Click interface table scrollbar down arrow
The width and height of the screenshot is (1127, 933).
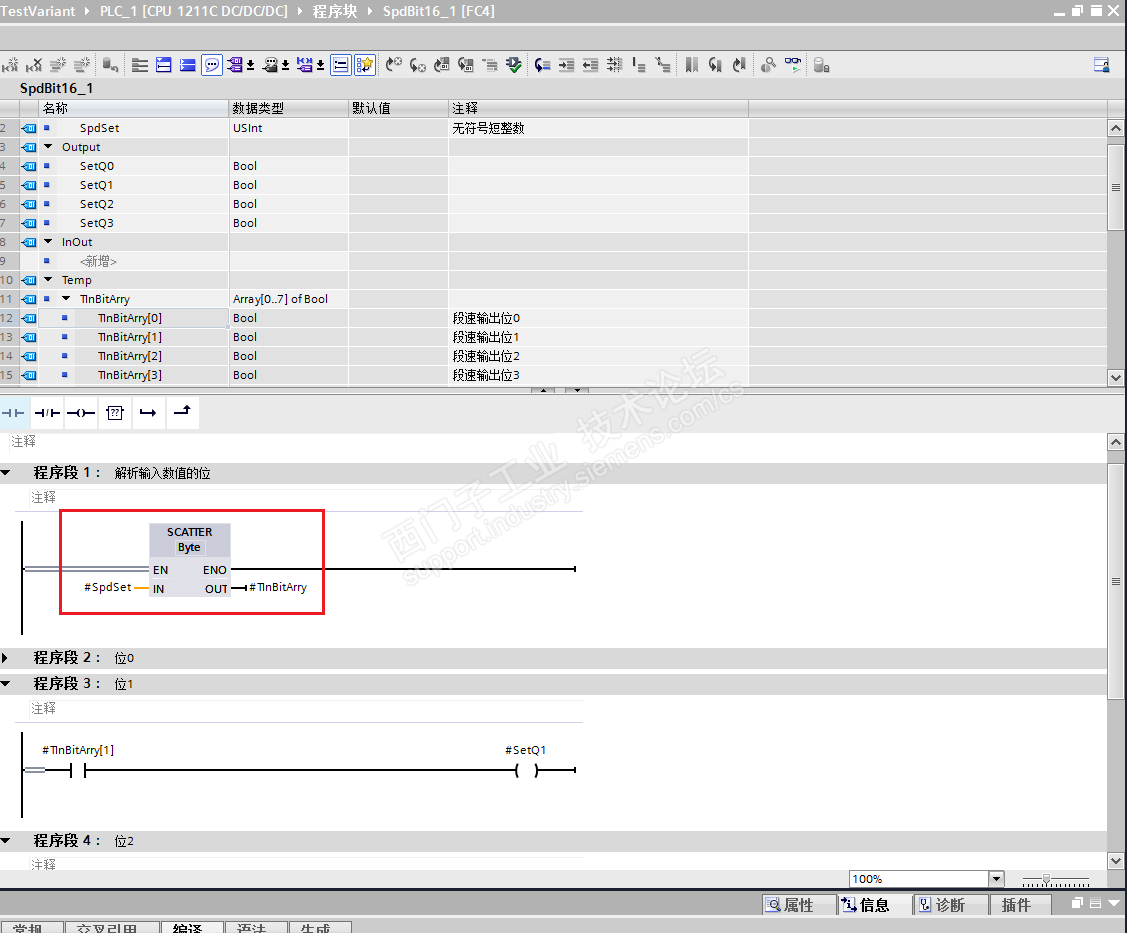[1116, 377]
